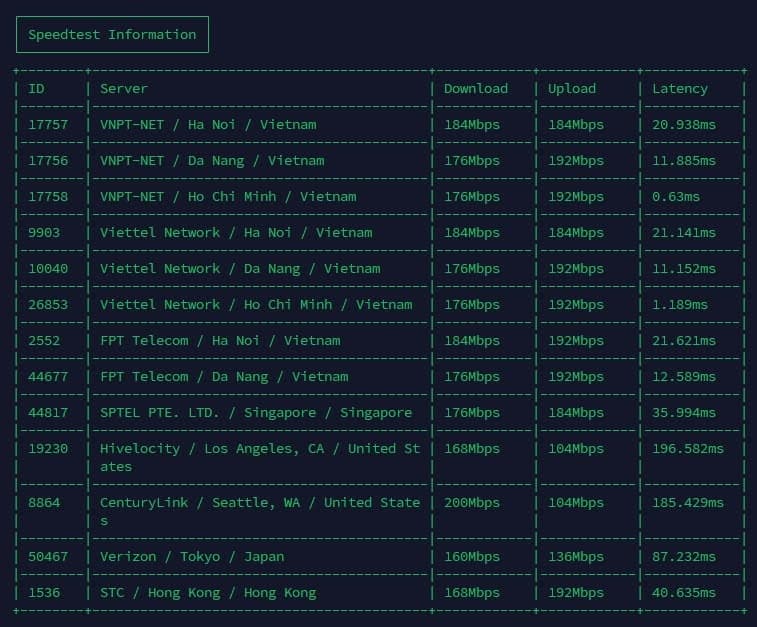Click download 184Mbps in VNPT-NET Ha Noi row
This screenshot has width=757, height=627.
472,125
